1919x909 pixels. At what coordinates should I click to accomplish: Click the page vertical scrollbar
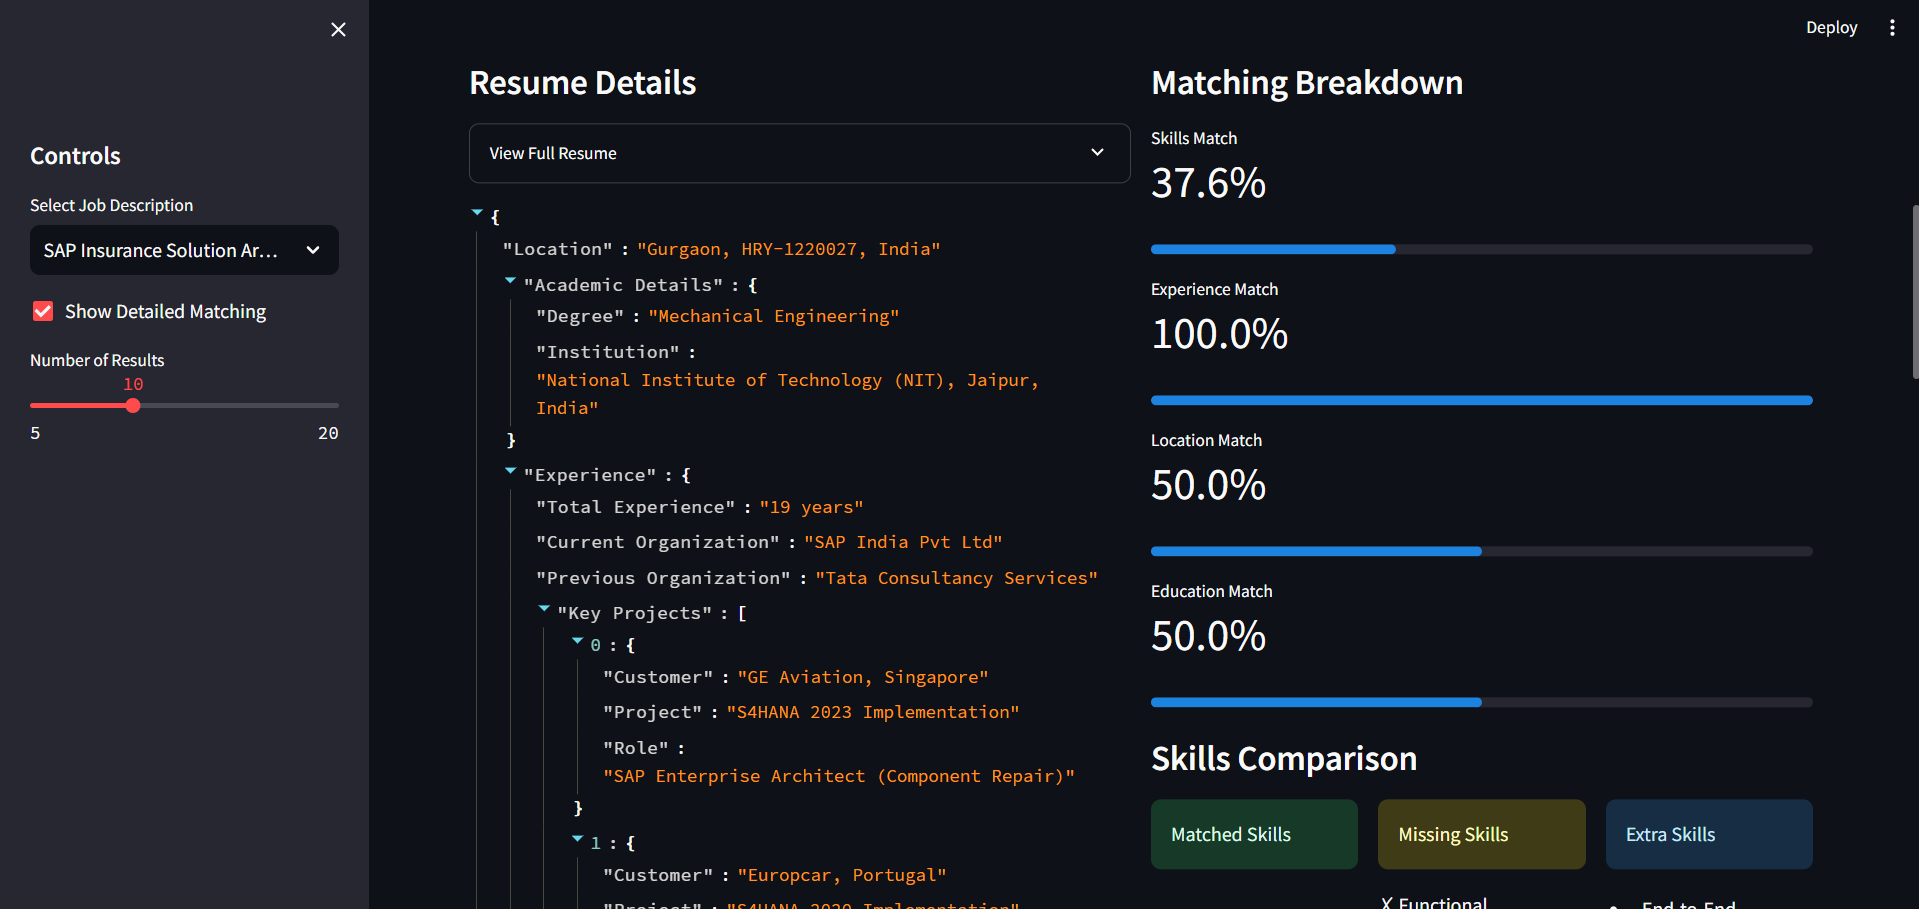click(1914, 292)
